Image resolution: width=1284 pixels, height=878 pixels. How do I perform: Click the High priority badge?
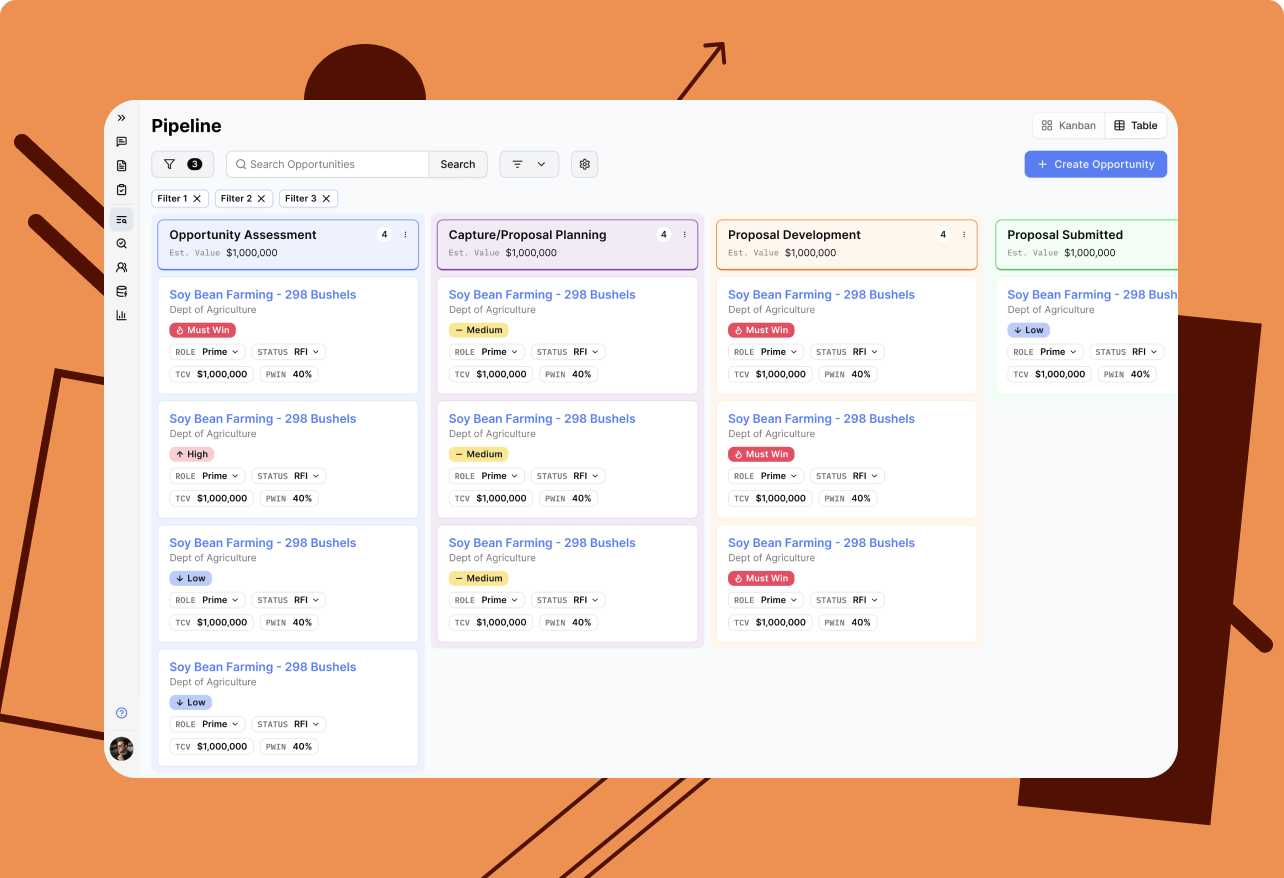192,454
